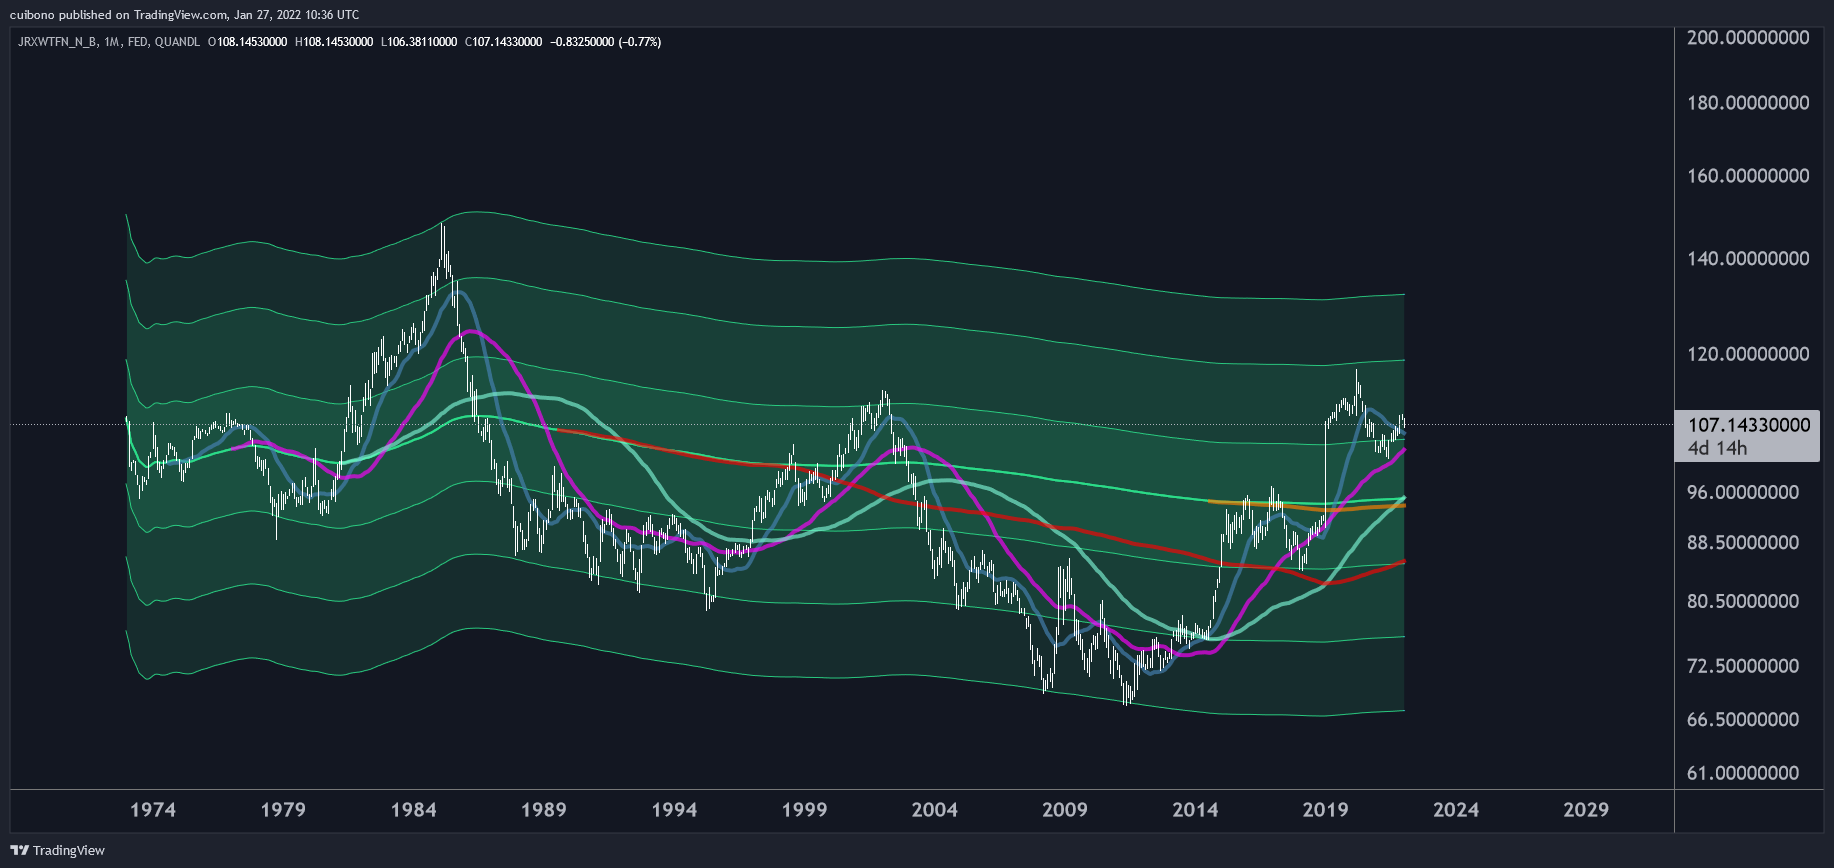This screenshot has height=868, width=1834.
Task: Click the high value H108.14530000 in legend
Action: [x=334, y=42]
